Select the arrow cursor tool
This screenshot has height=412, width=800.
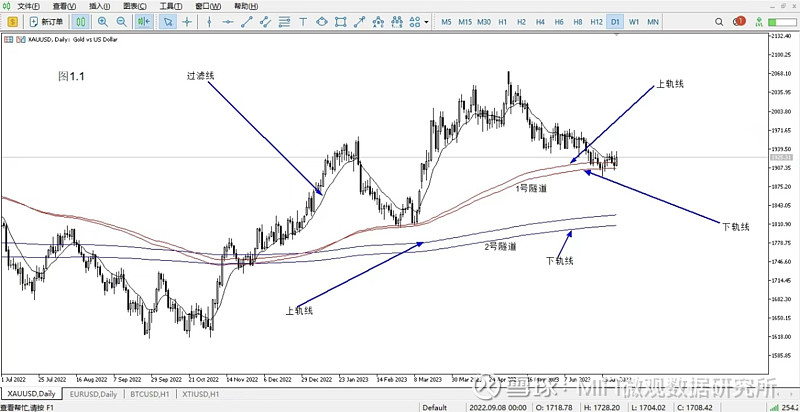coord(168,22)
